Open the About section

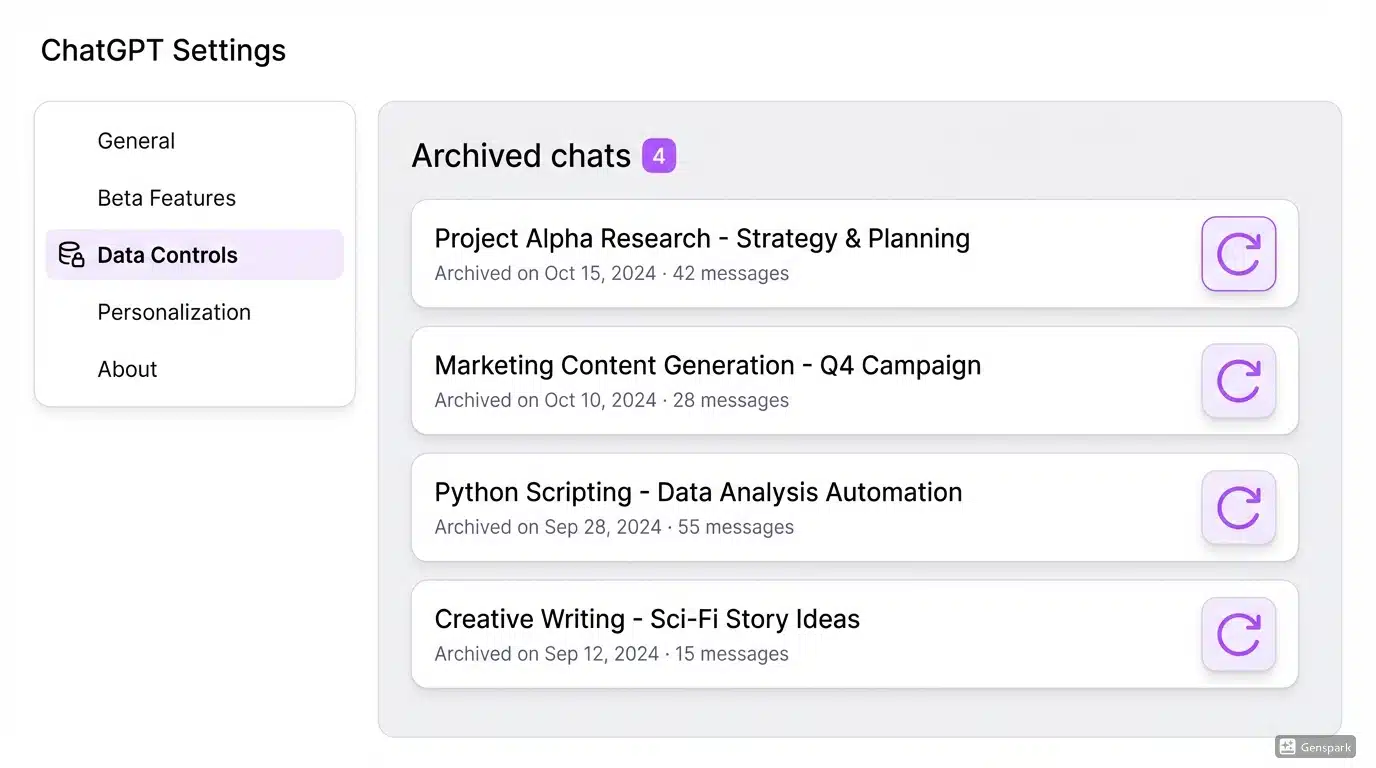click(x=127, y=369)
